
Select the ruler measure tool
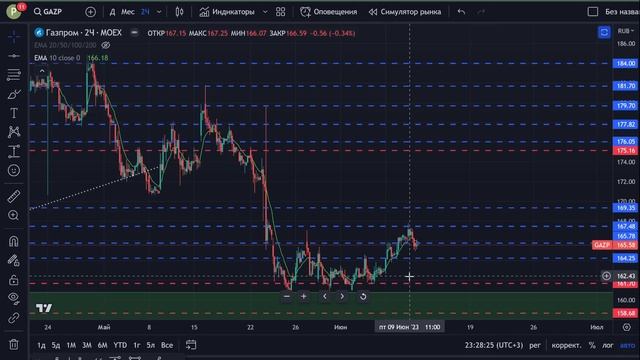click(14, 197)
